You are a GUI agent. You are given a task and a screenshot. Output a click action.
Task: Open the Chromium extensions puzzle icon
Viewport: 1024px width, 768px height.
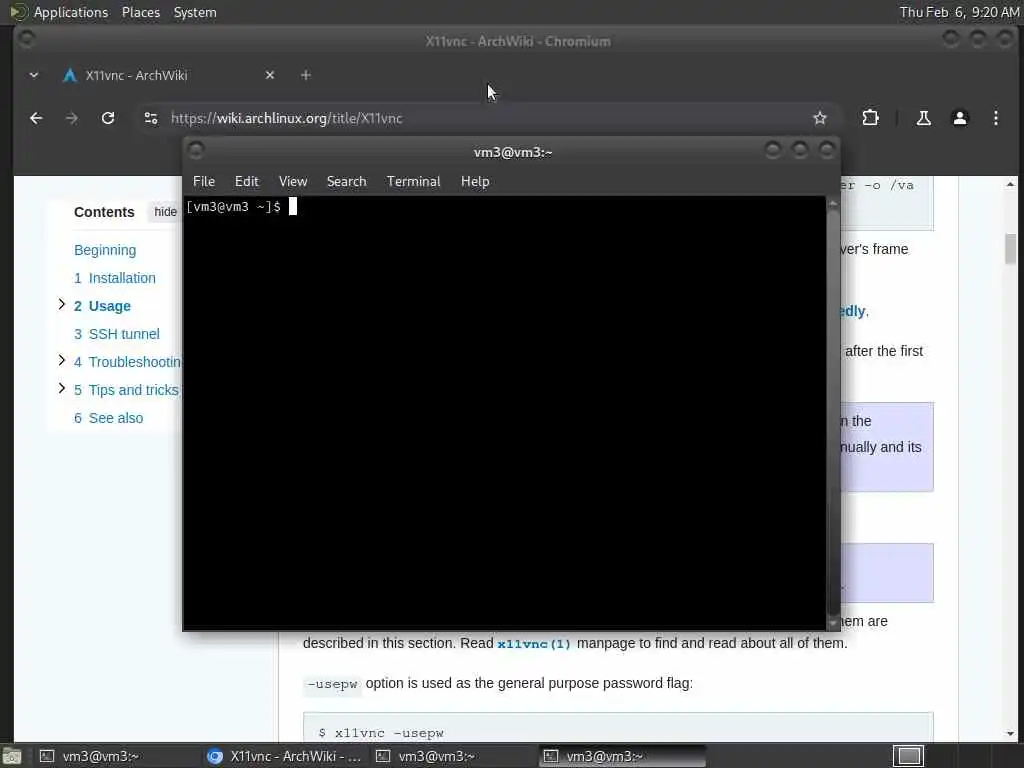click(870, 118)
